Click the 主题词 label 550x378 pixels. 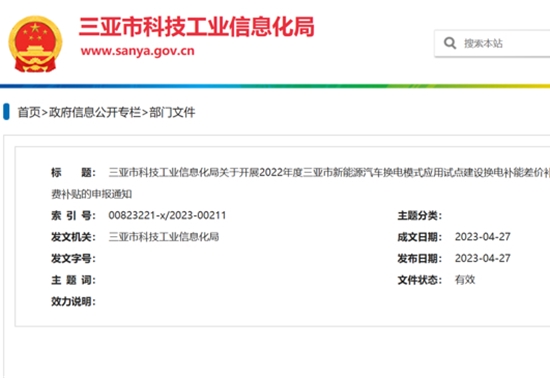(73, 280)
